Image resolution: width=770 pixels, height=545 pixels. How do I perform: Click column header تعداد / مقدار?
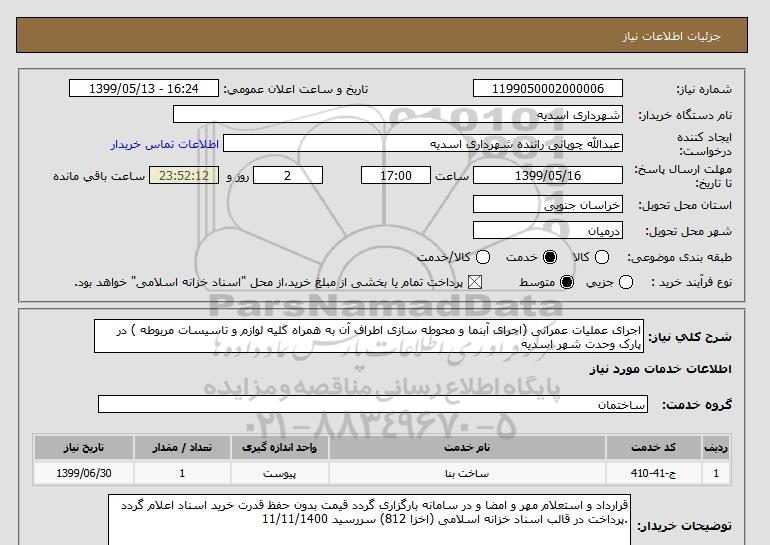point(182,447)
